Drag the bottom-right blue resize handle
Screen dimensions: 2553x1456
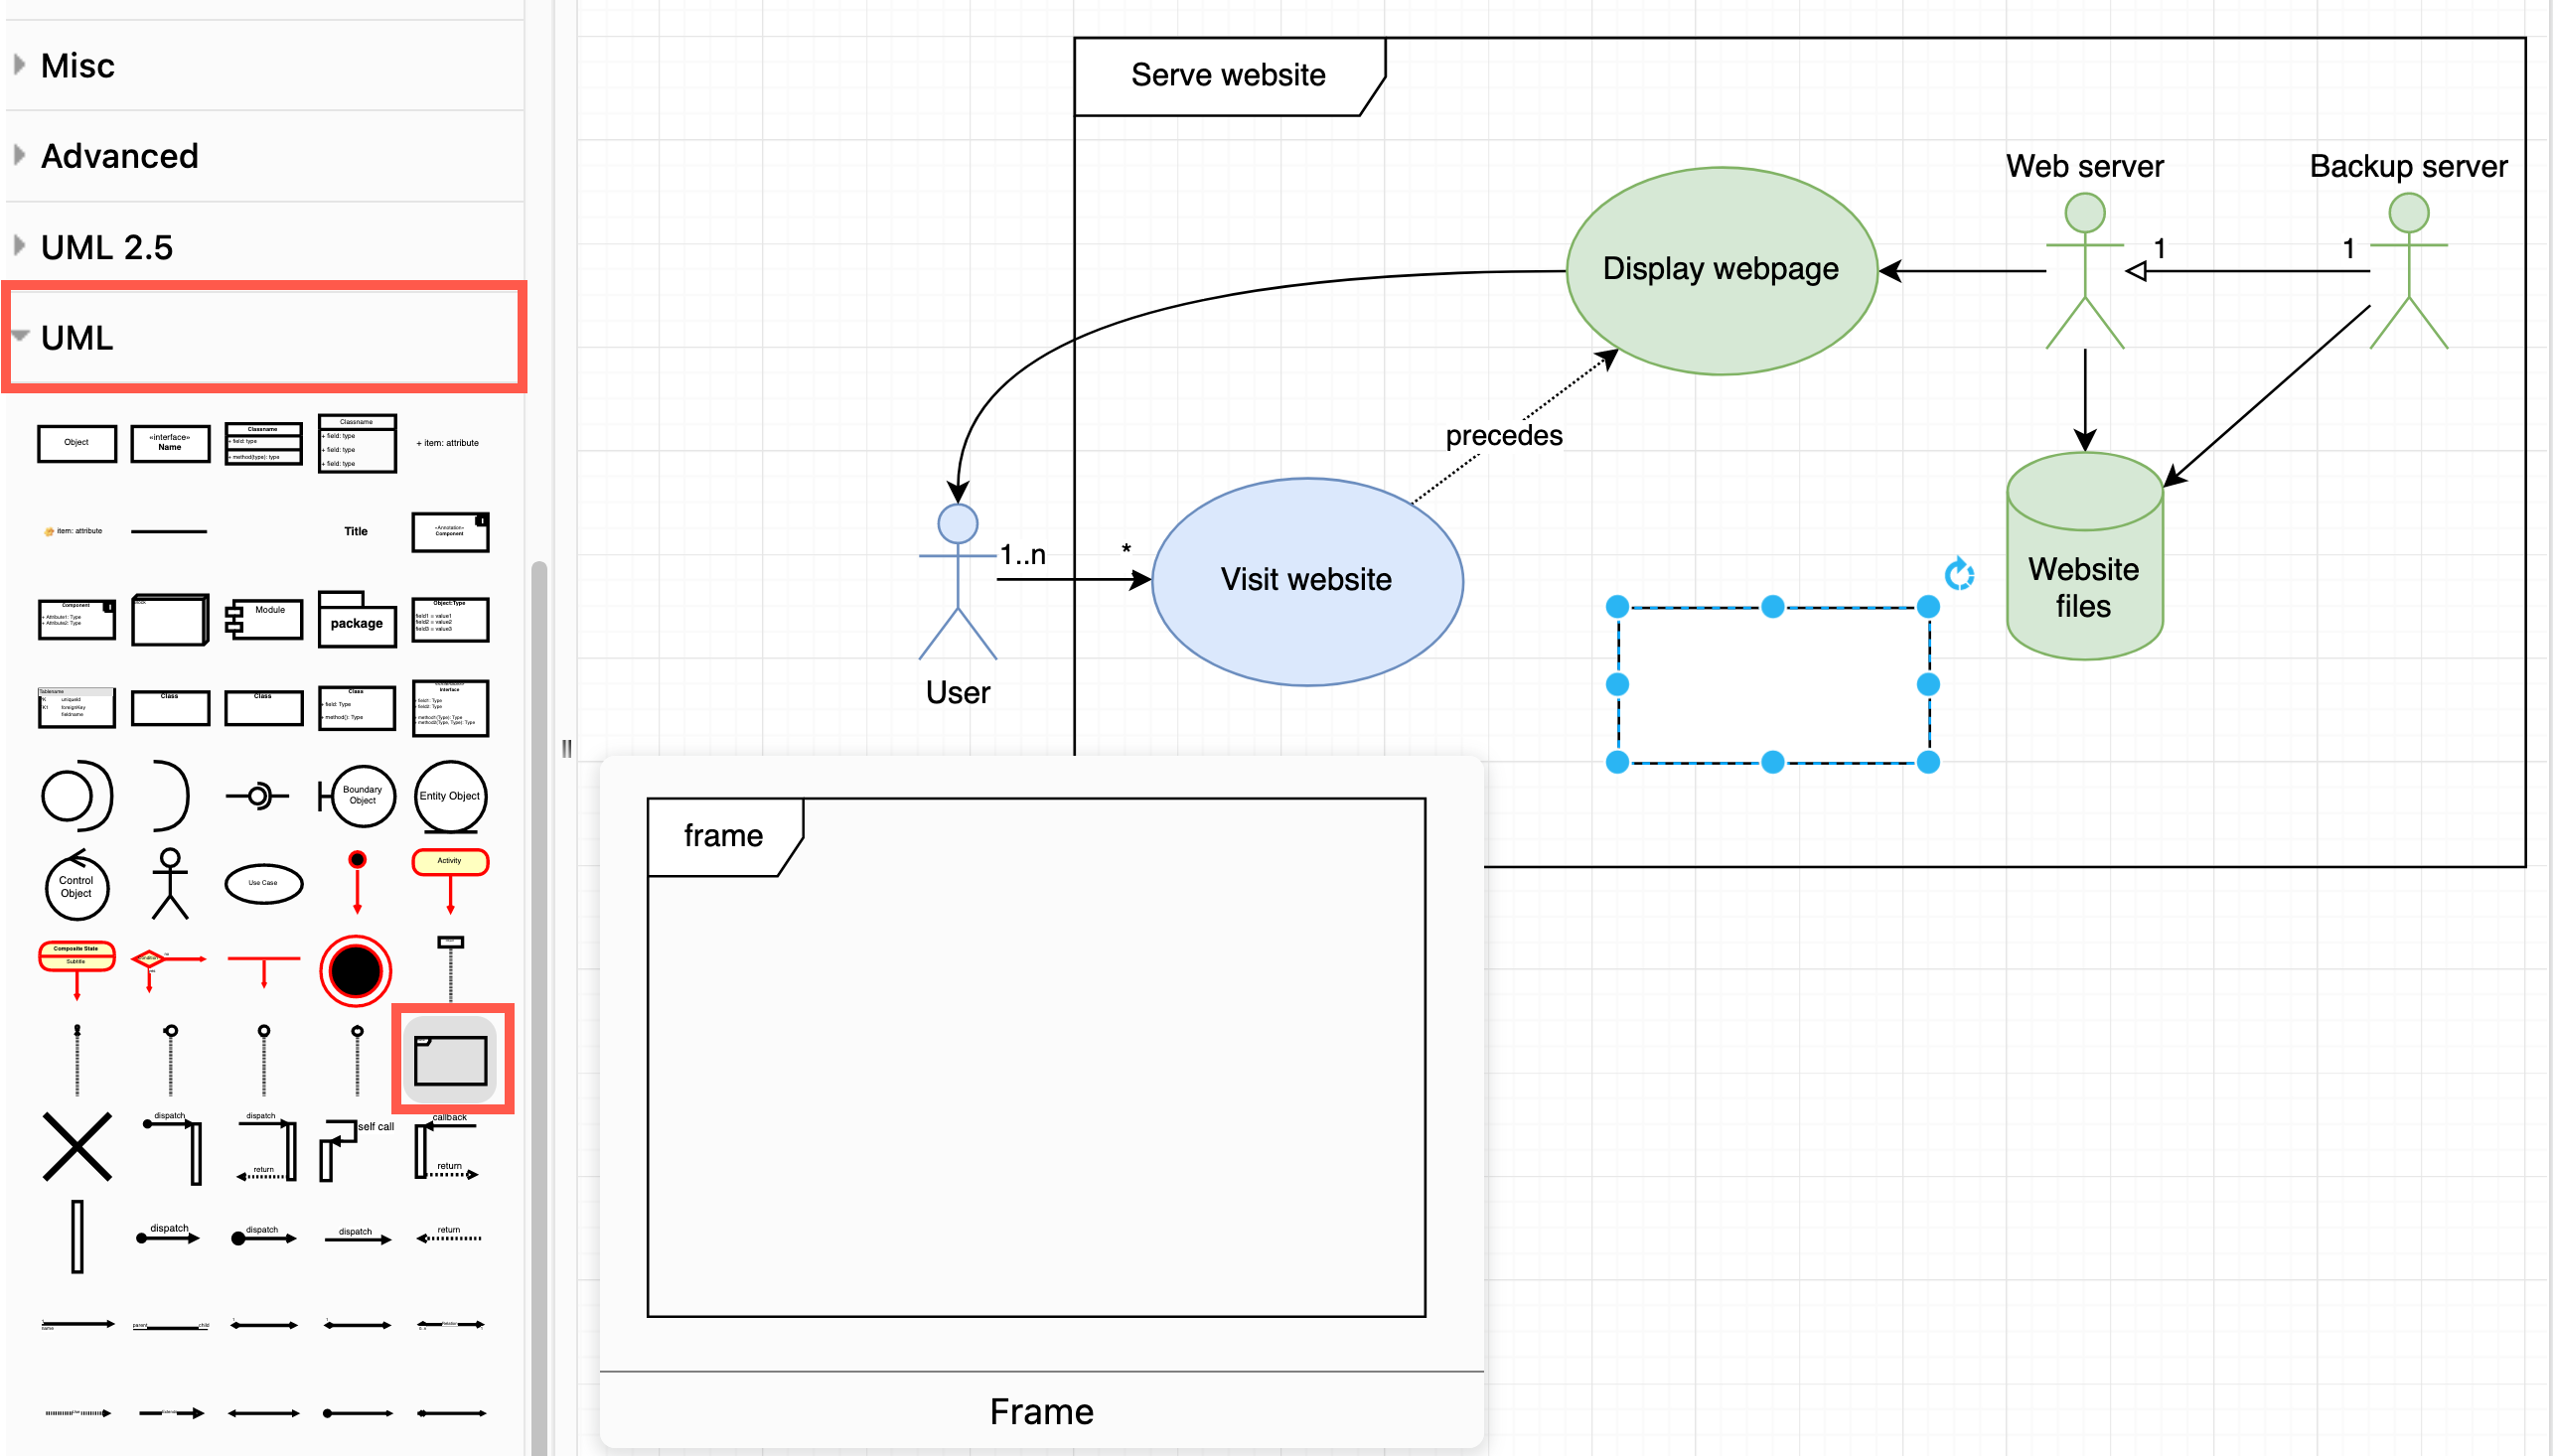click(x=1927, y=761)
